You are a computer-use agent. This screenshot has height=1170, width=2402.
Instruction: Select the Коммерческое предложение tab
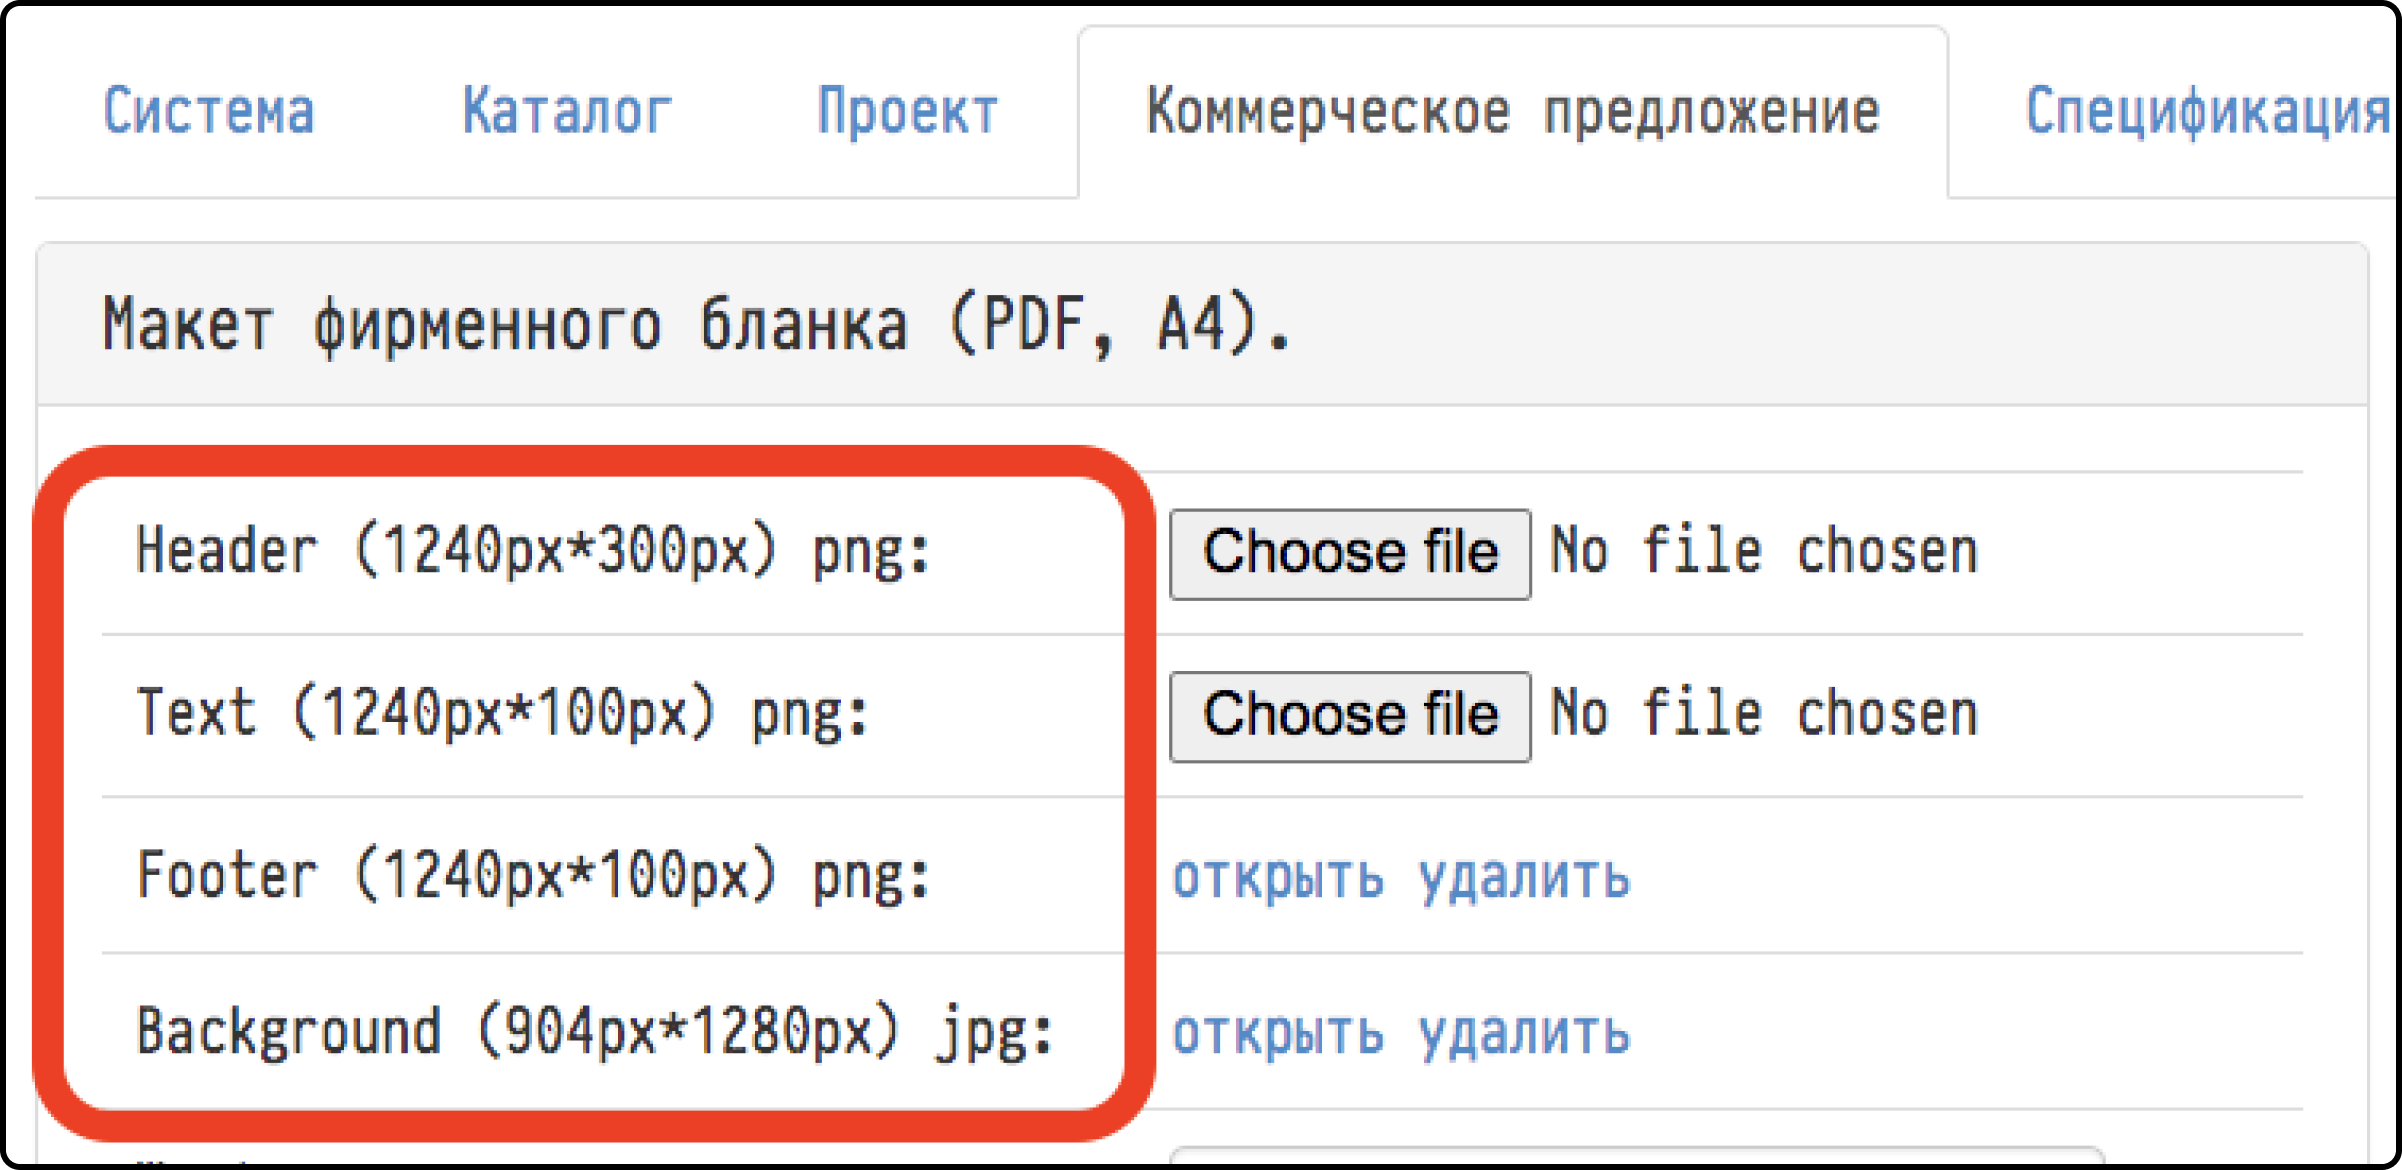(1512, 112)
